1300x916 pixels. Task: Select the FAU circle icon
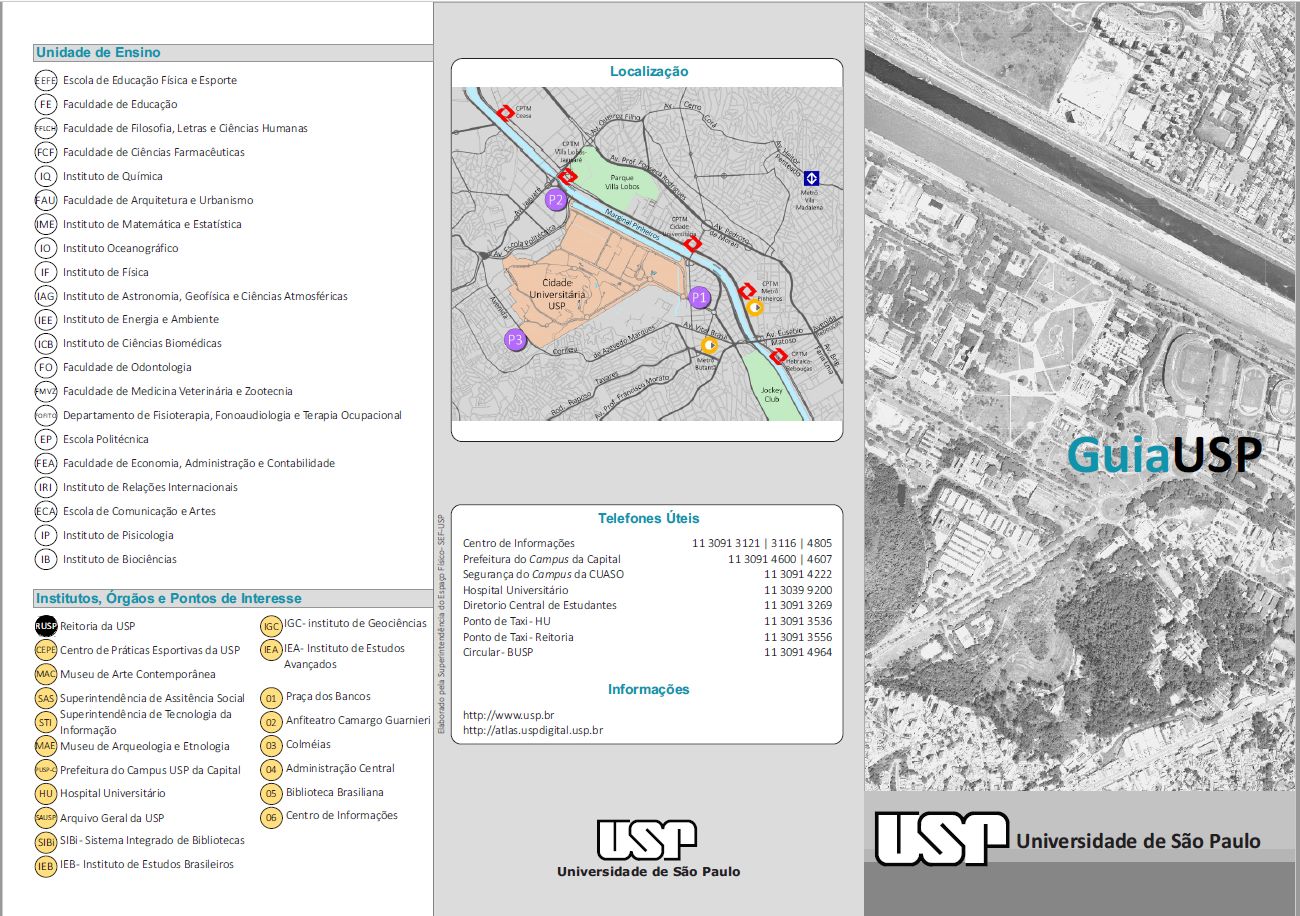click(45, 200)
